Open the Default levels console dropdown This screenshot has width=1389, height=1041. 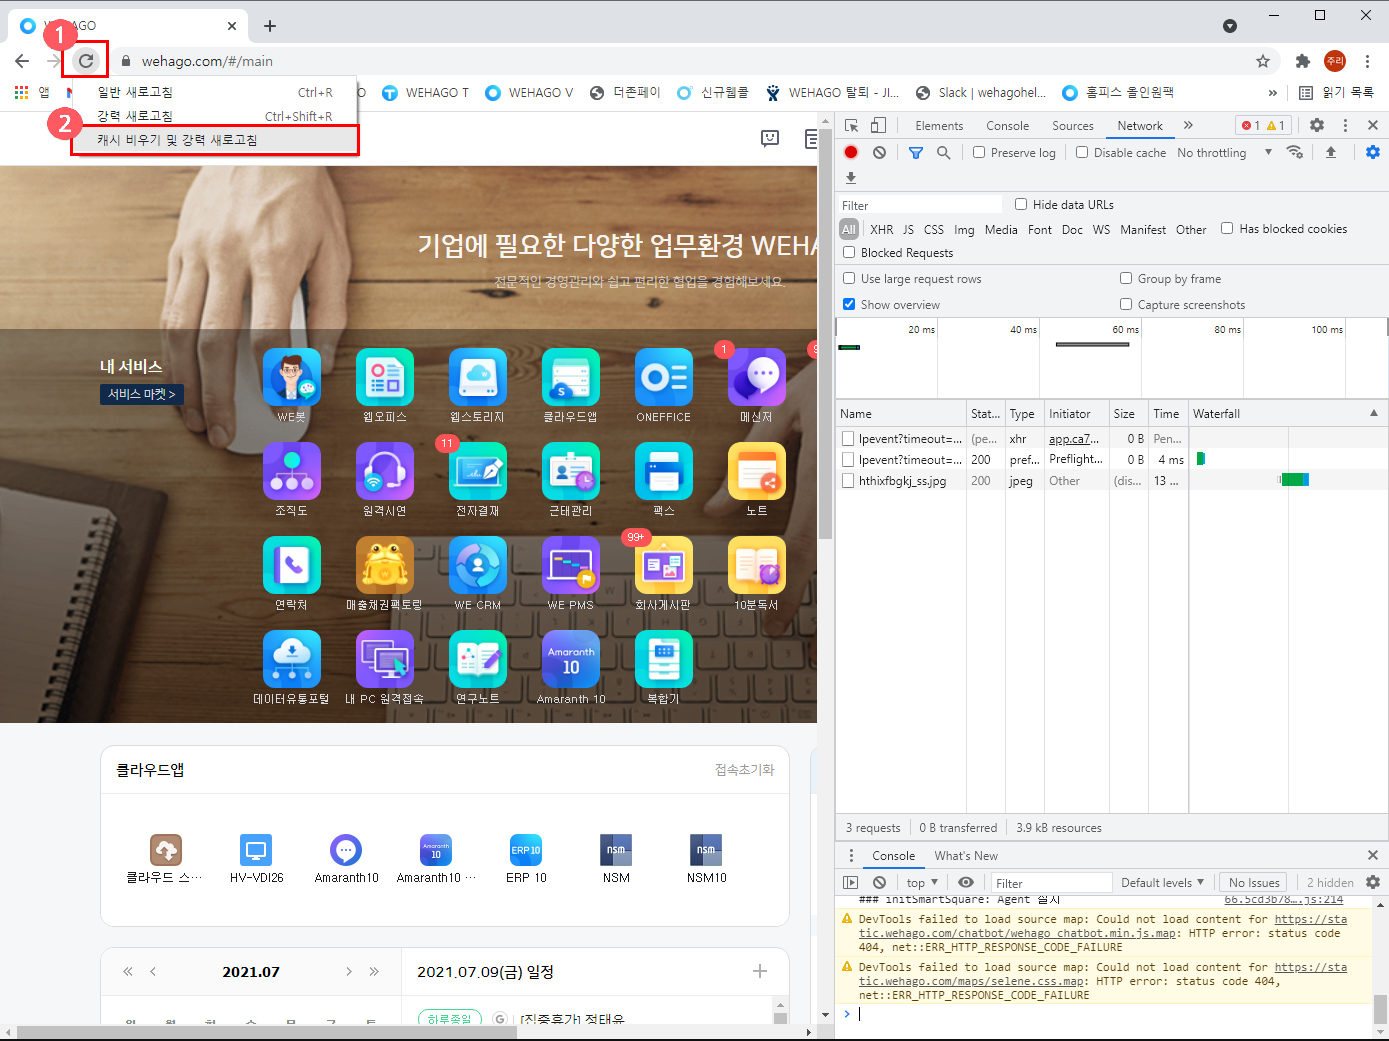point(1162,883)
